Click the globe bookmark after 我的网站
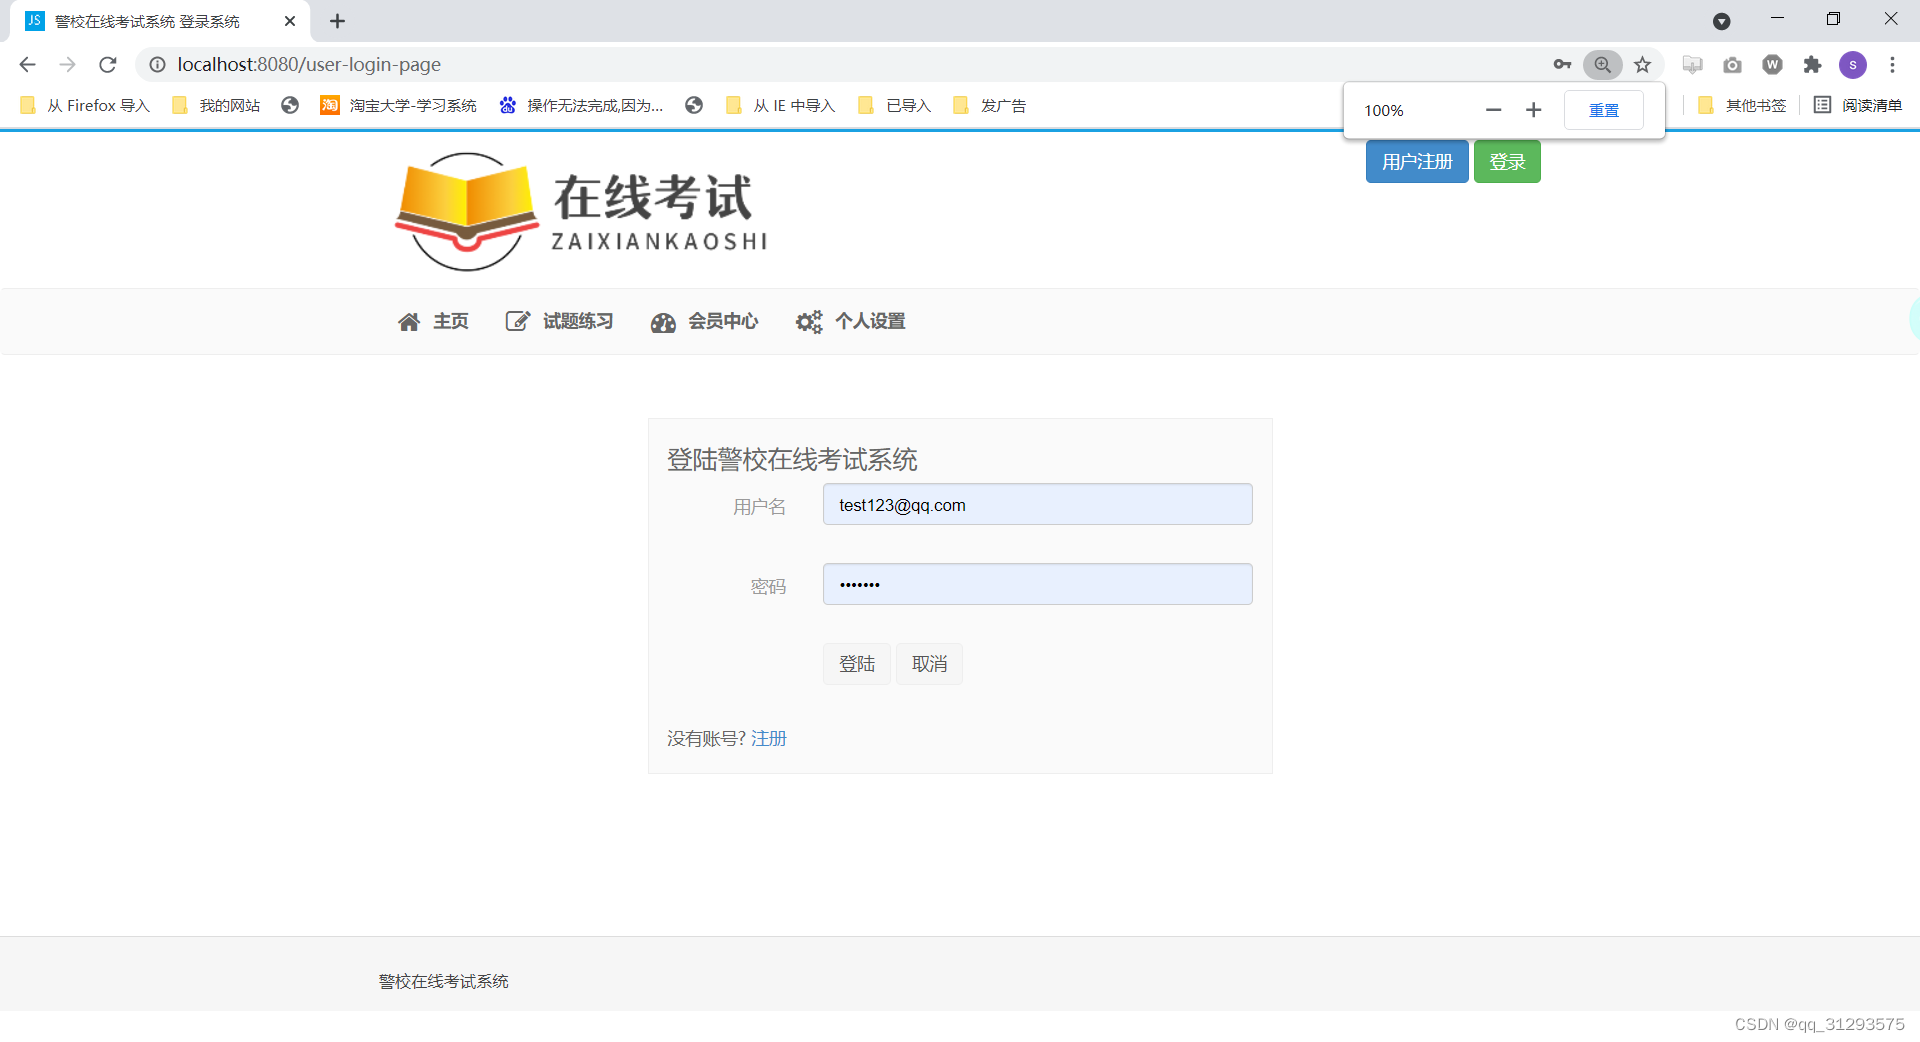 click(x=290, y=106)
